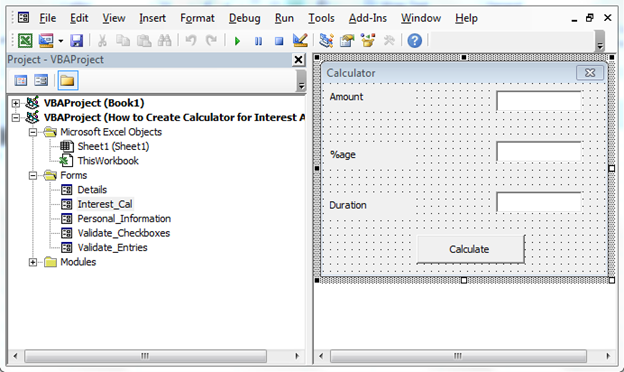Screen dimensions: 624x372
Task: Collapse the Microsoft Excel Objects folder
Action: [x=33, y=132]
